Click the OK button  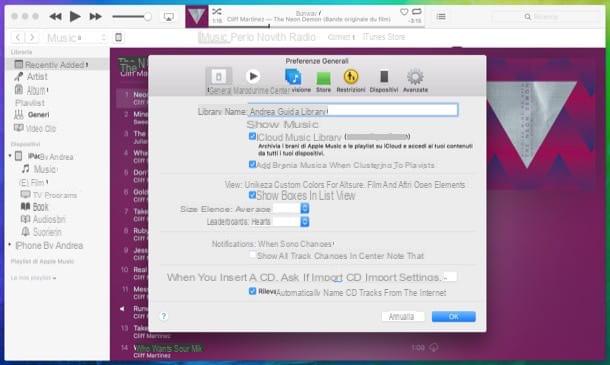coord(454,316)
